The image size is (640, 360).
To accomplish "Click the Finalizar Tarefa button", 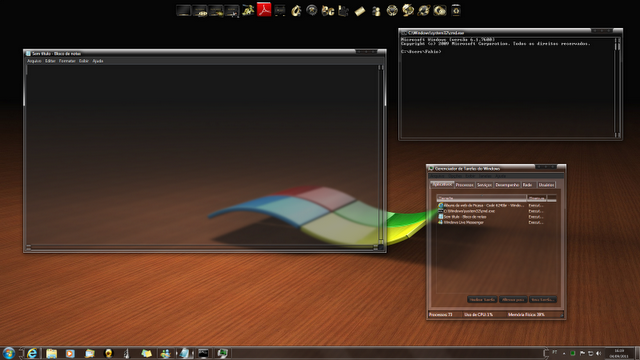I will [x=482, y=300].
